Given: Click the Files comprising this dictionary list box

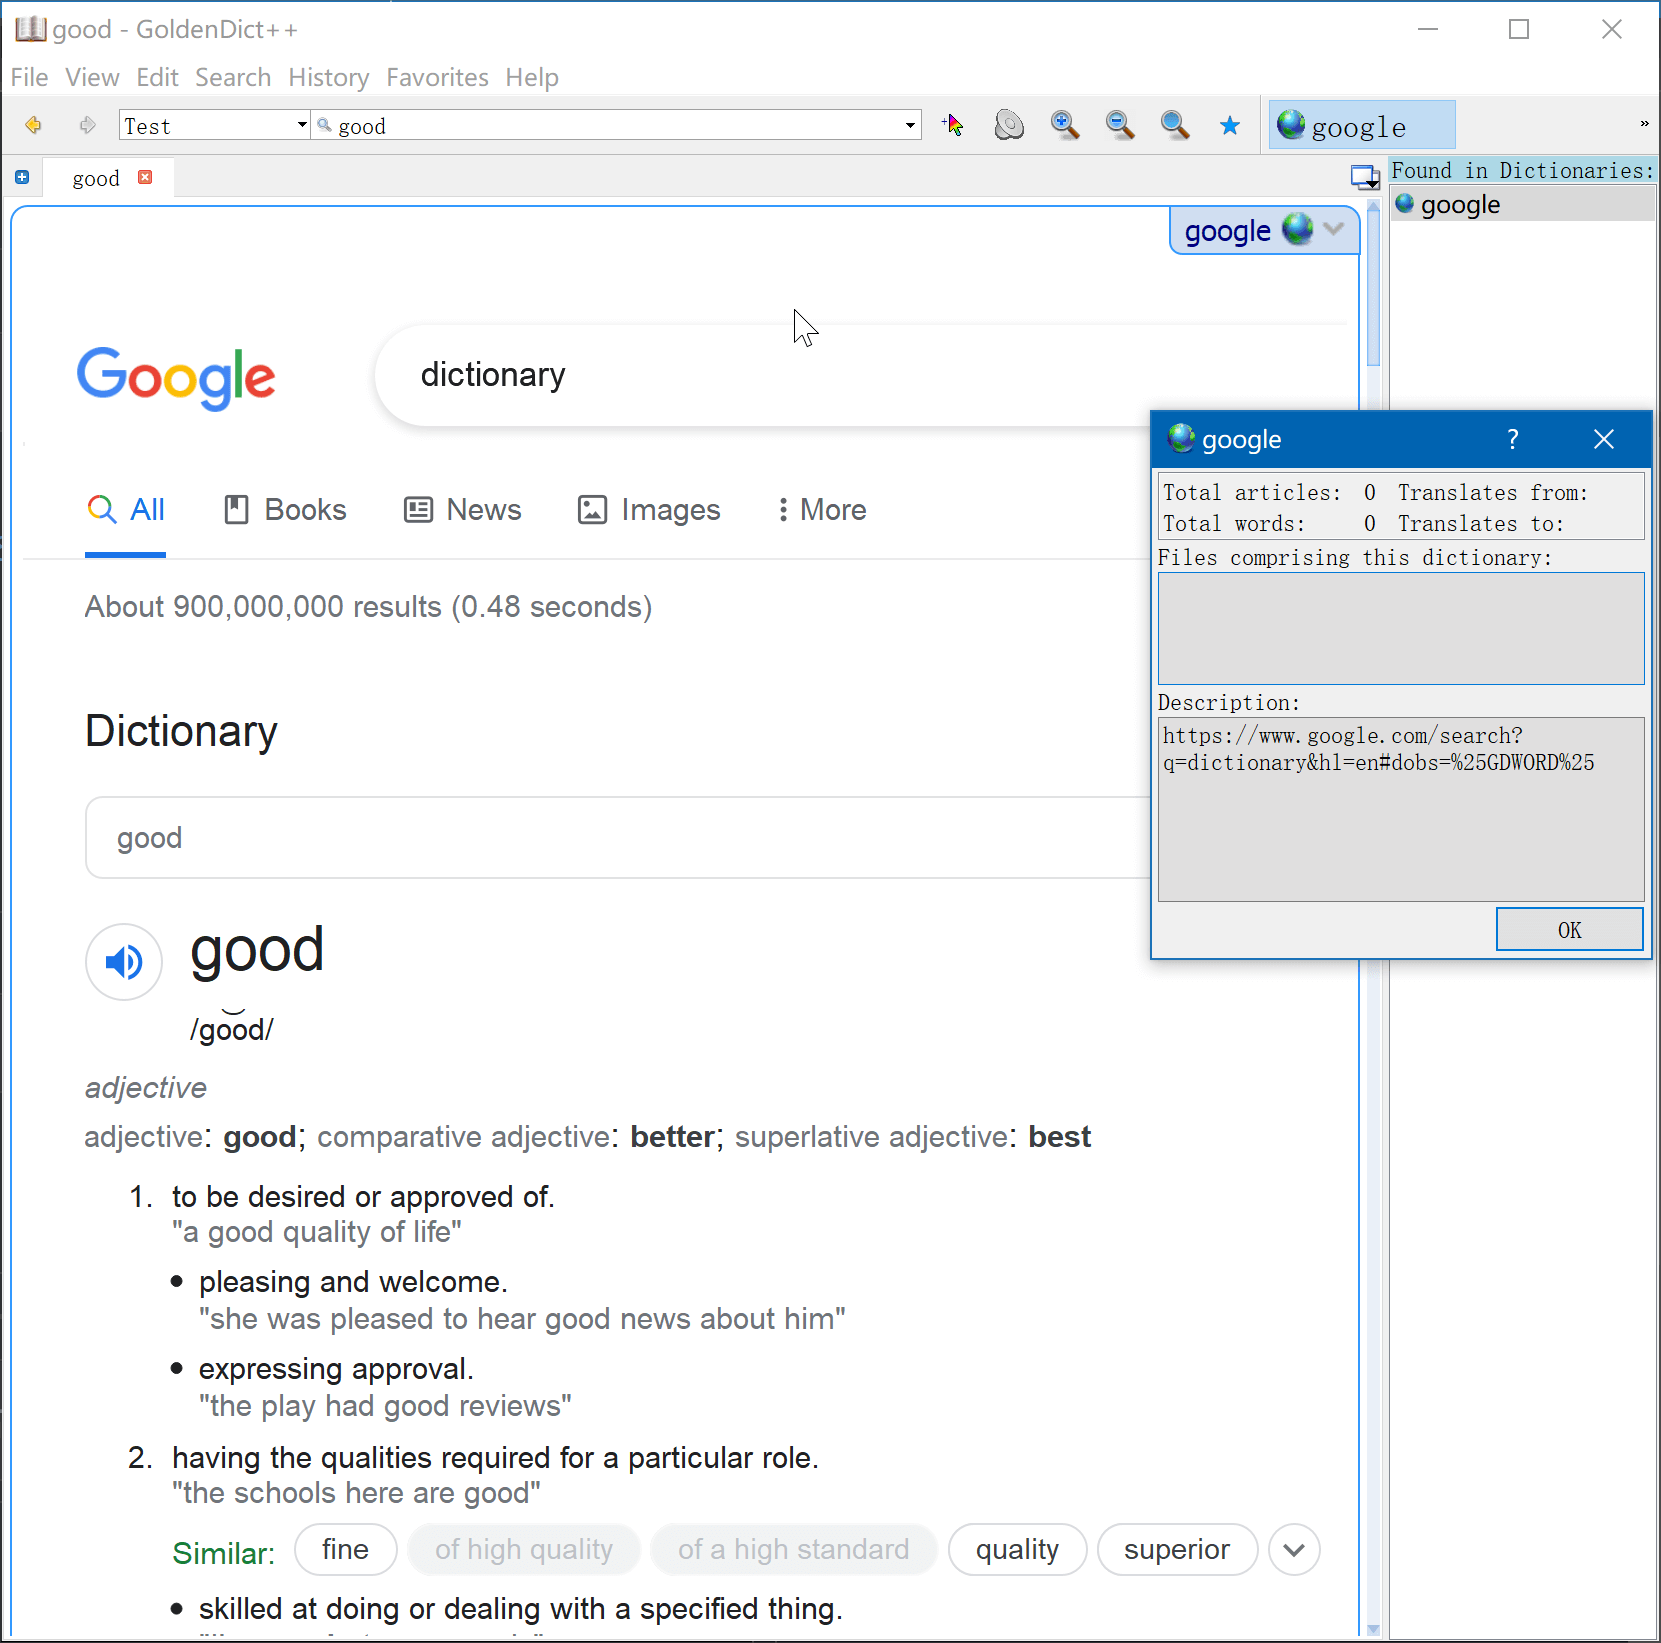Looking at the screenshot, I should pyautogui.click(x=1401, y=628).
